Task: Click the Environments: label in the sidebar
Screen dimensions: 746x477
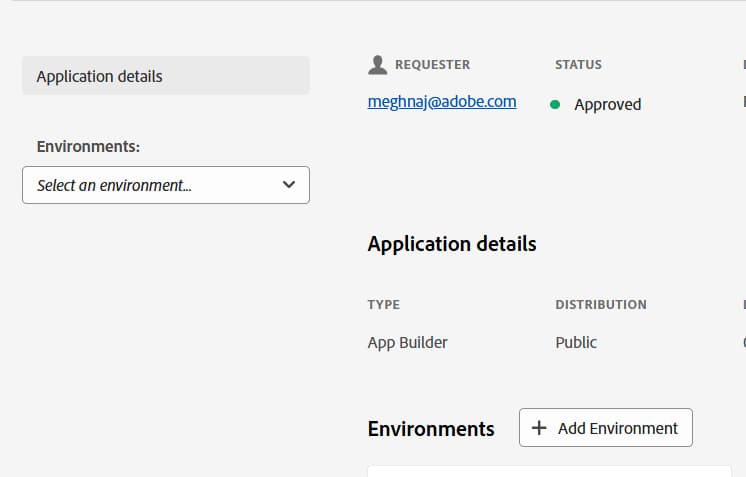Action: click(88, 147)
